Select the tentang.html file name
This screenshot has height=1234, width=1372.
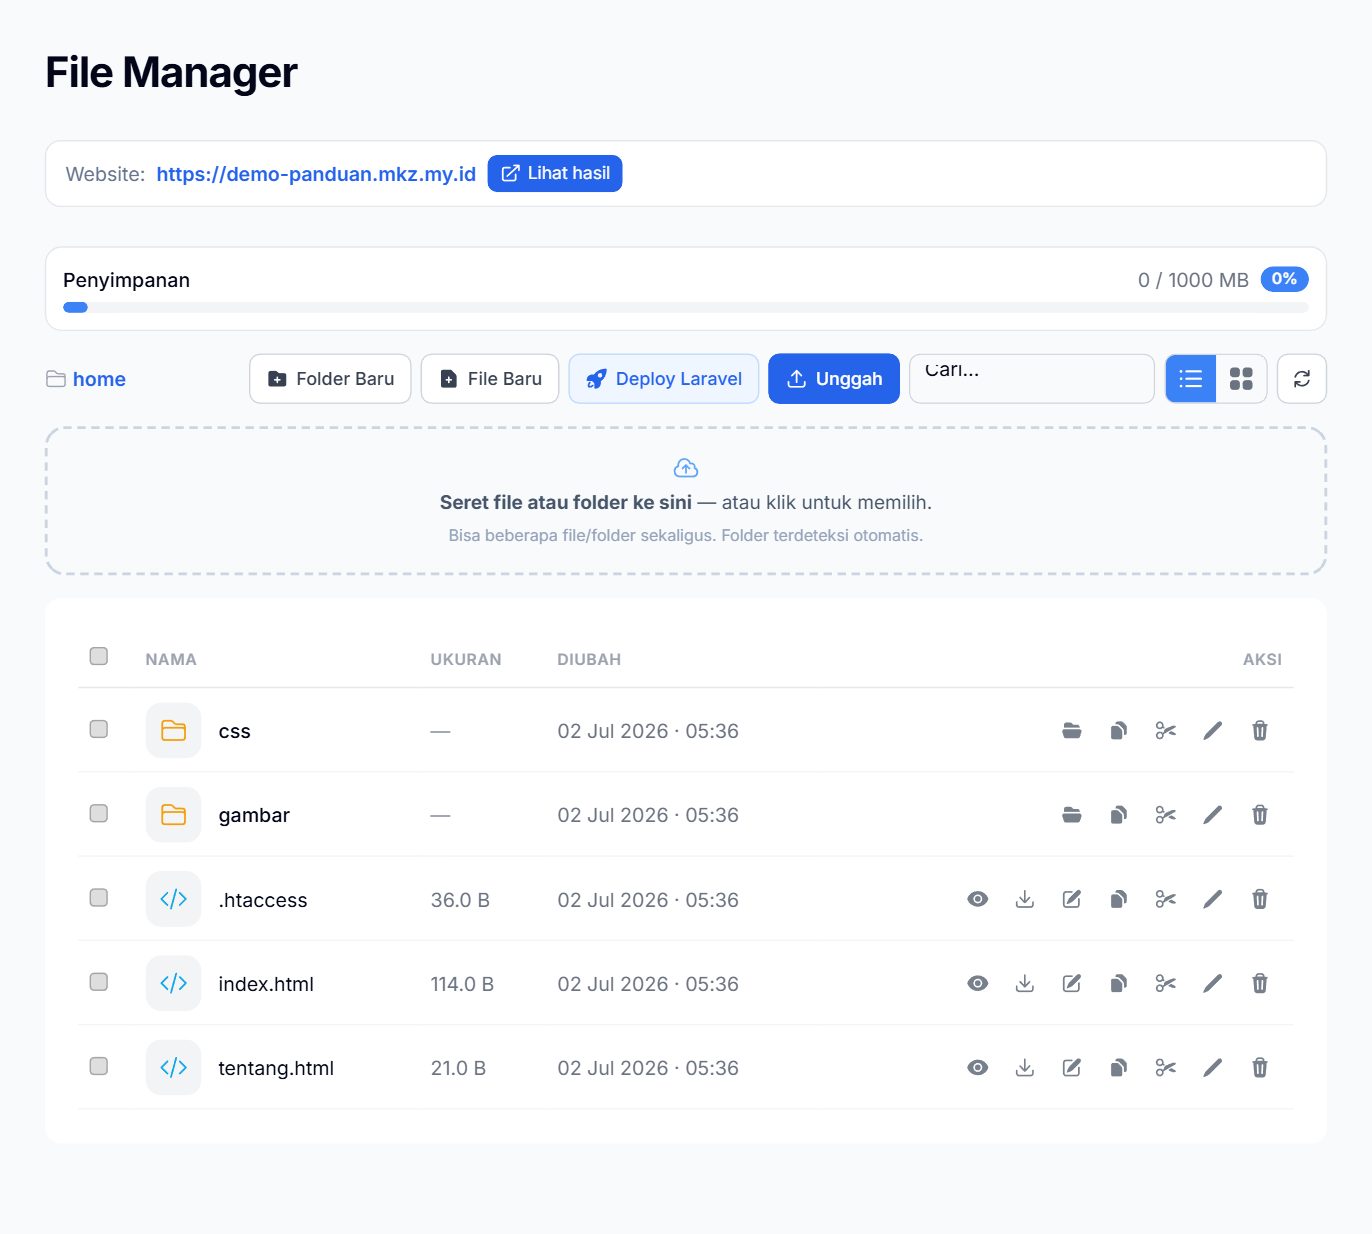tap(276, 1068)
